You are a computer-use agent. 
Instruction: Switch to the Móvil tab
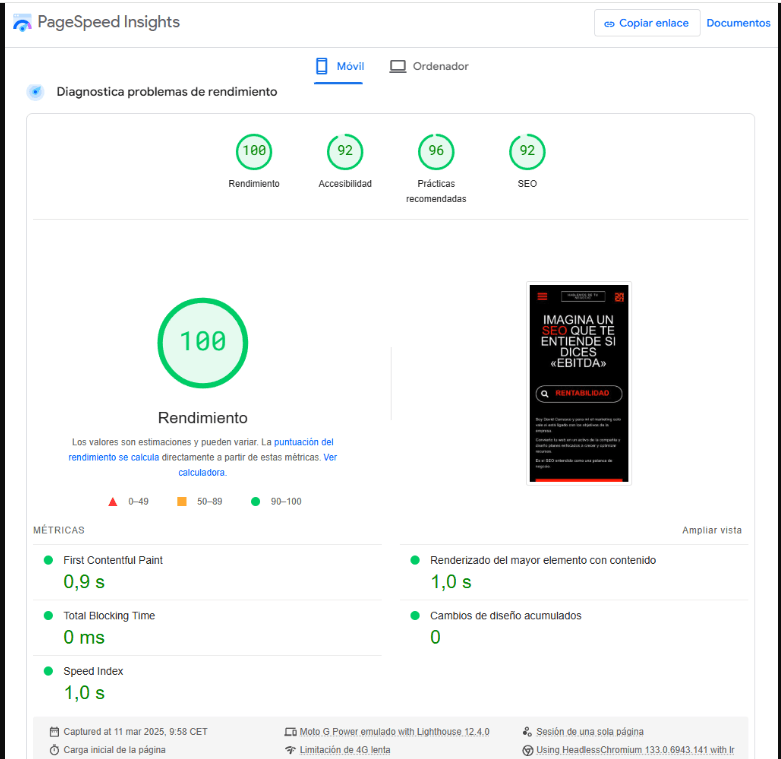[339, 67]
